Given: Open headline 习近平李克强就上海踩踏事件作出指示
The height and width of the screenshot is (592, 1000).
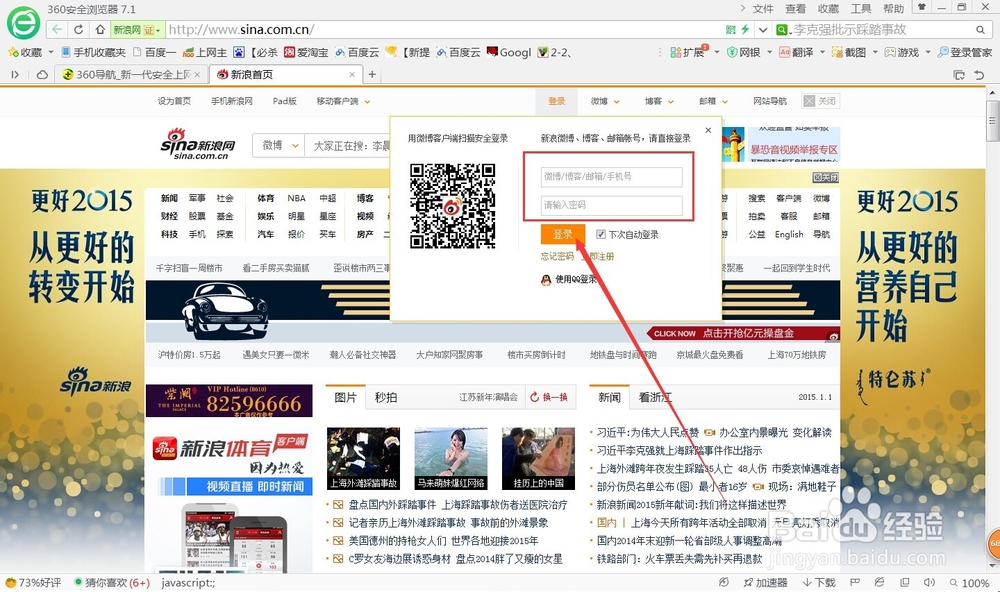Looking at the screenshot, I should [679, 451].
